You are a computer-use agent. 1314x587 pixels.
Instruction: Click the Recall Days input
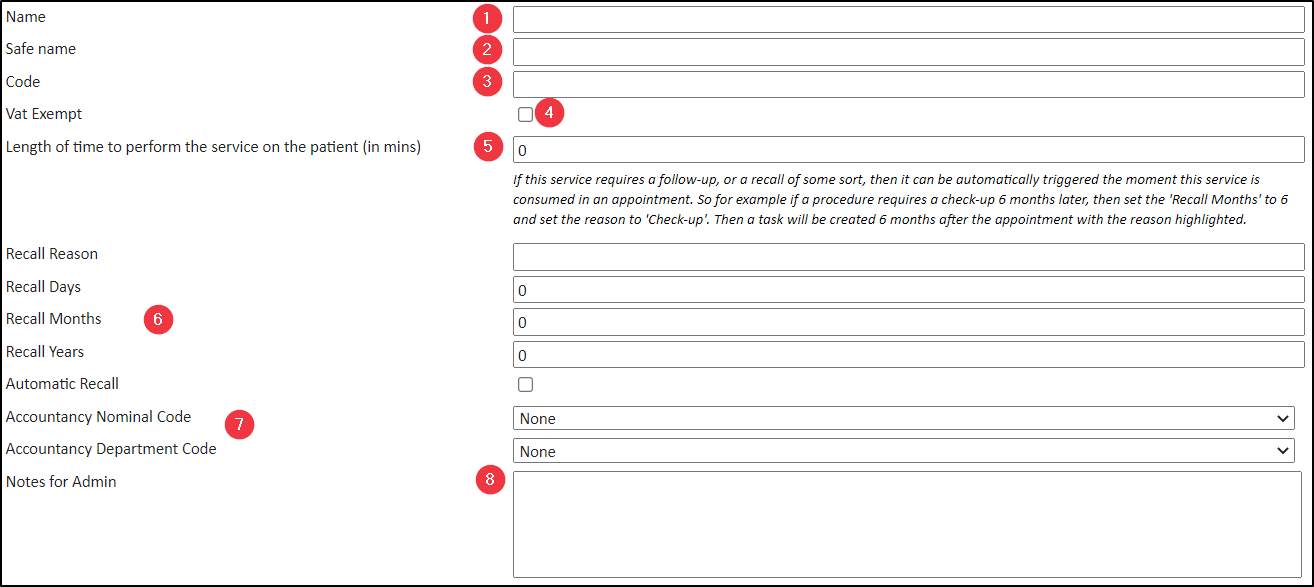908,290
